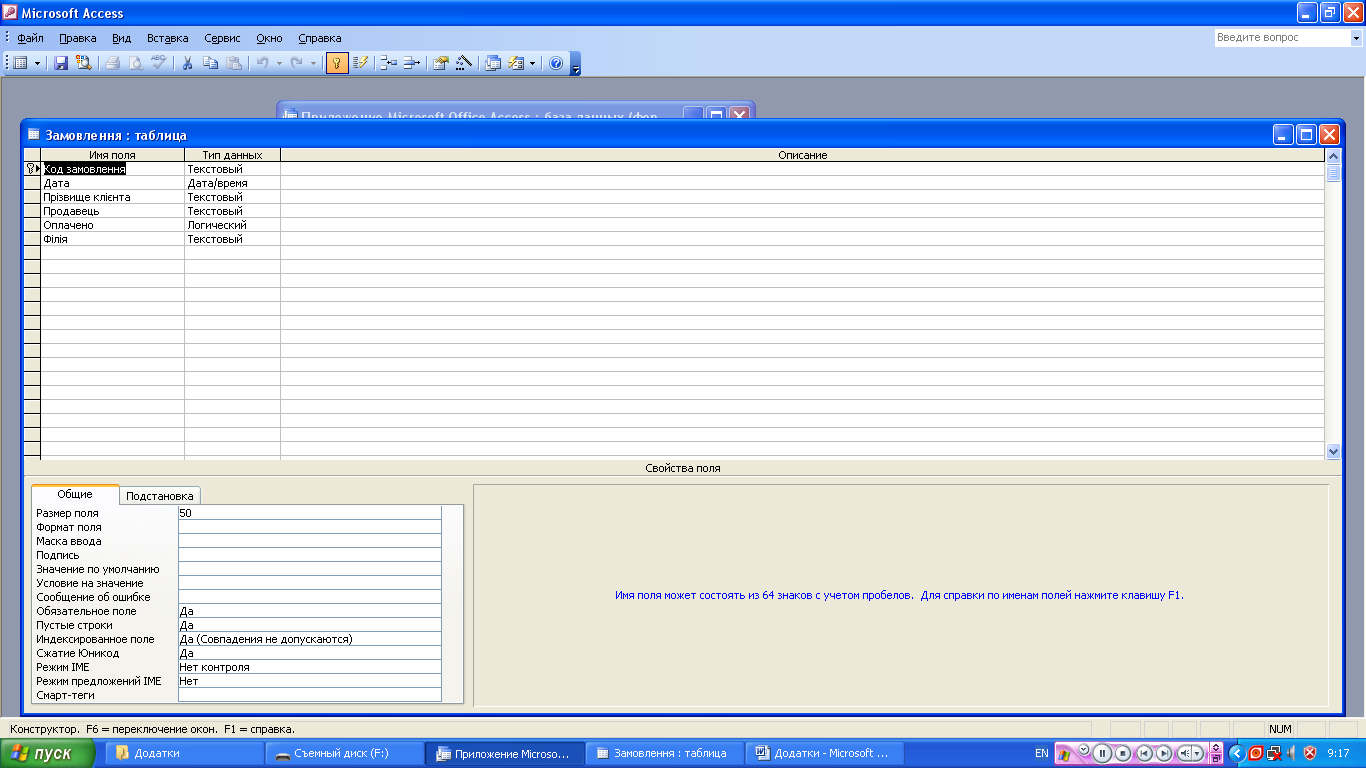The width and height of the screenshot is (1366, 768).
Task: Select the Общие tab
Action: tap(75, 494)
